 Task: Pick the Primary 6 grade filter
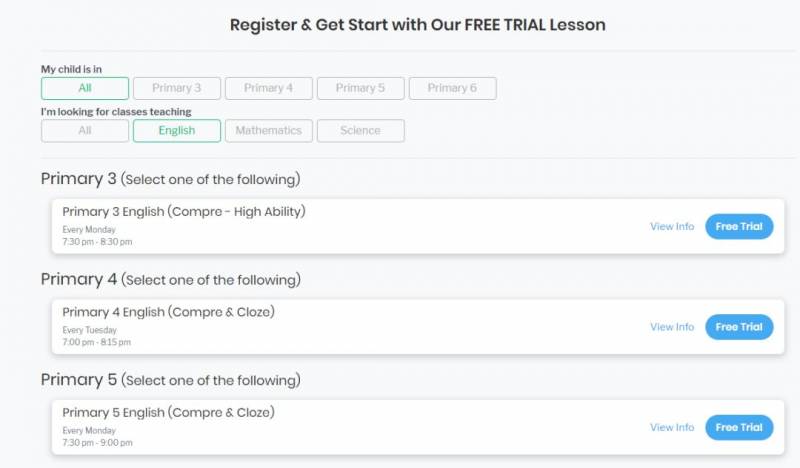tap(452, 88)
